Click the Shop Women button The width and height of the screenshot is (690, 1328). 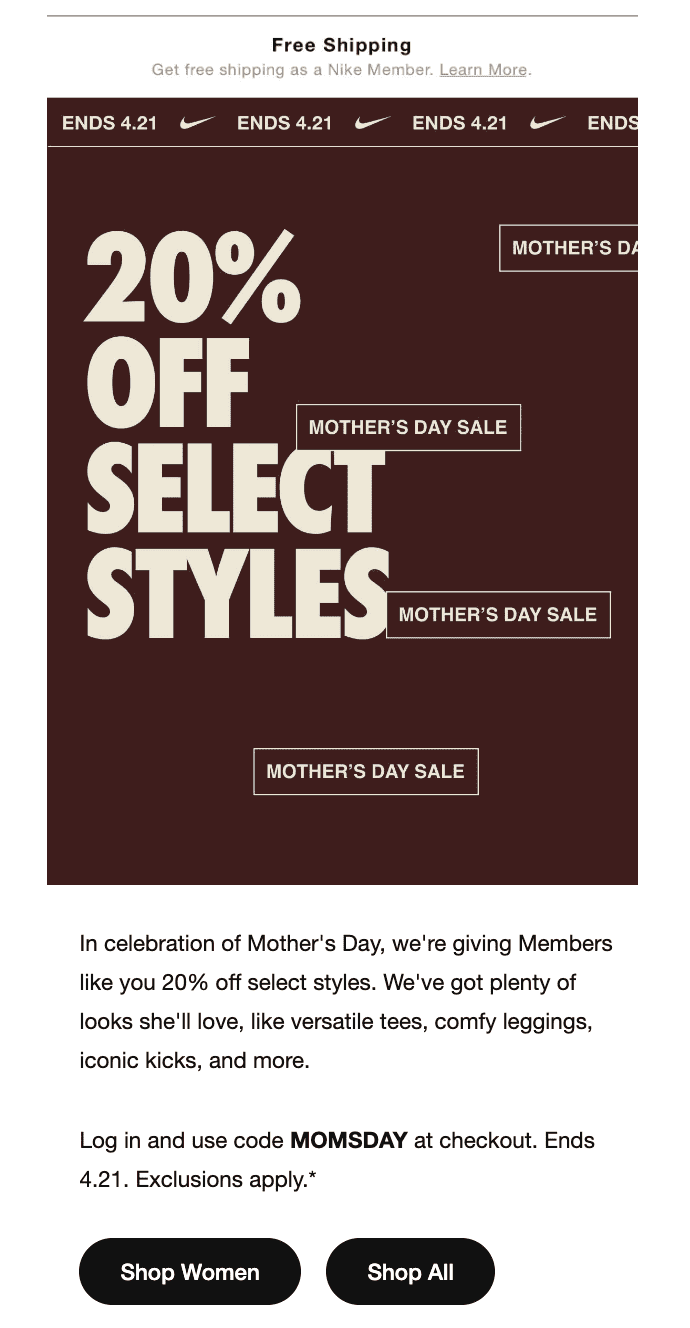coord(189,1272)
